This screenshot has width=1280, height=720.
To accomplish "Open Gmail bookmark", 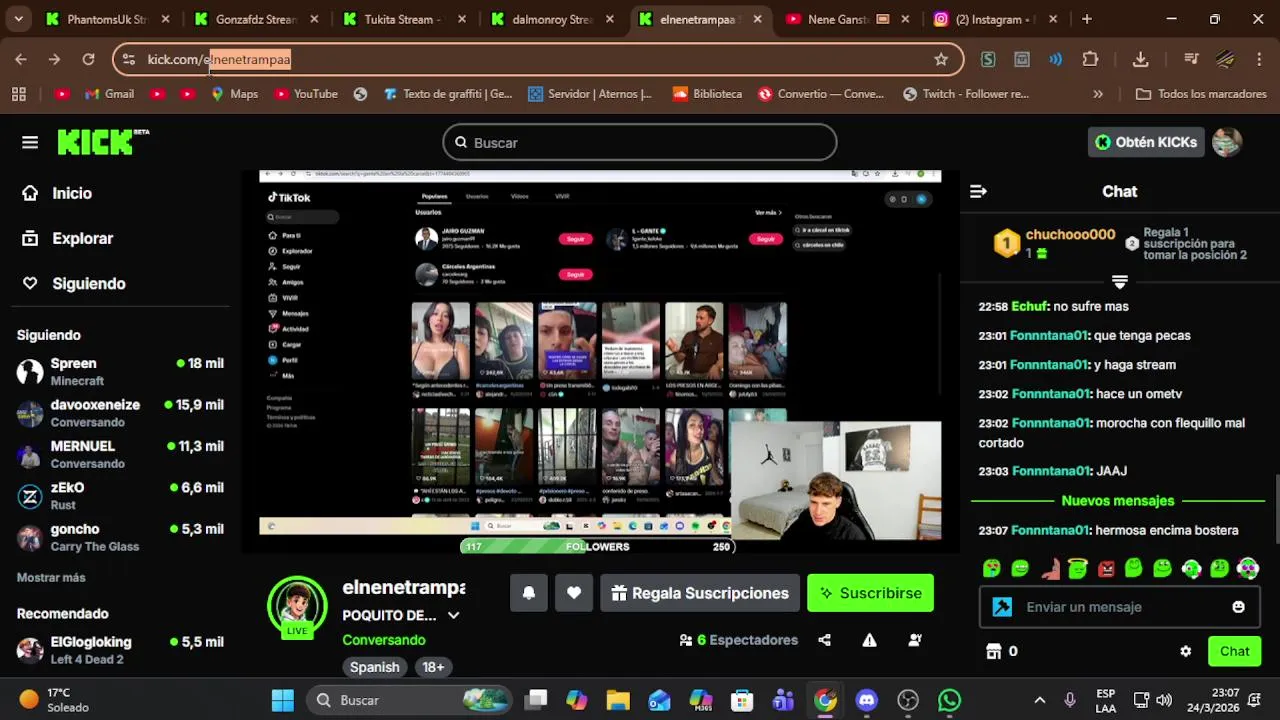I will click(x=109, y=94).
